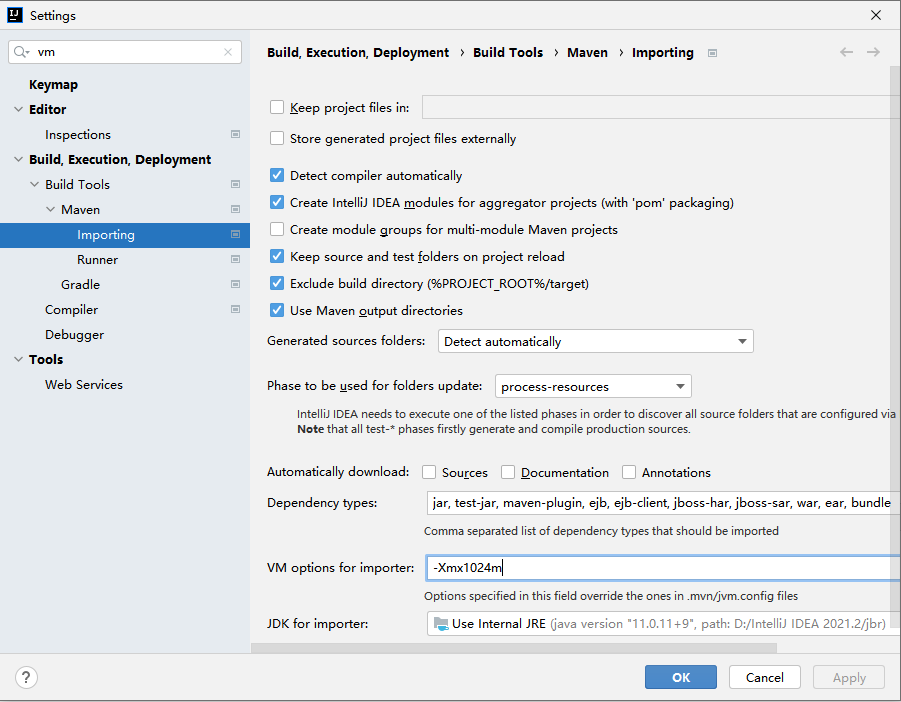
Task: Click Maven breadcrumb
Action: [587, 53]
